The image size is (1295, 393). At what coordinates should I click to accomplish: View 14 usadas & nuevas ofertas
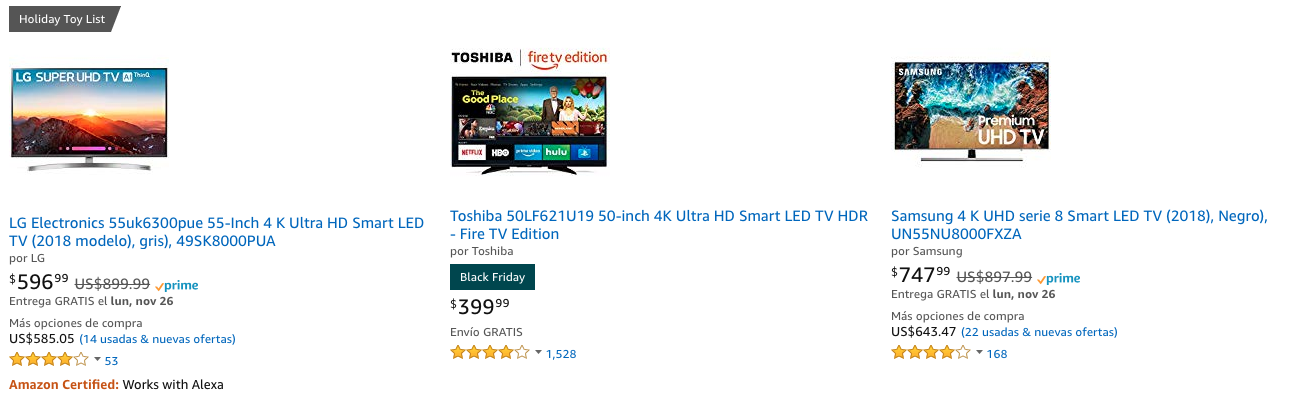[x=157, y=339]
